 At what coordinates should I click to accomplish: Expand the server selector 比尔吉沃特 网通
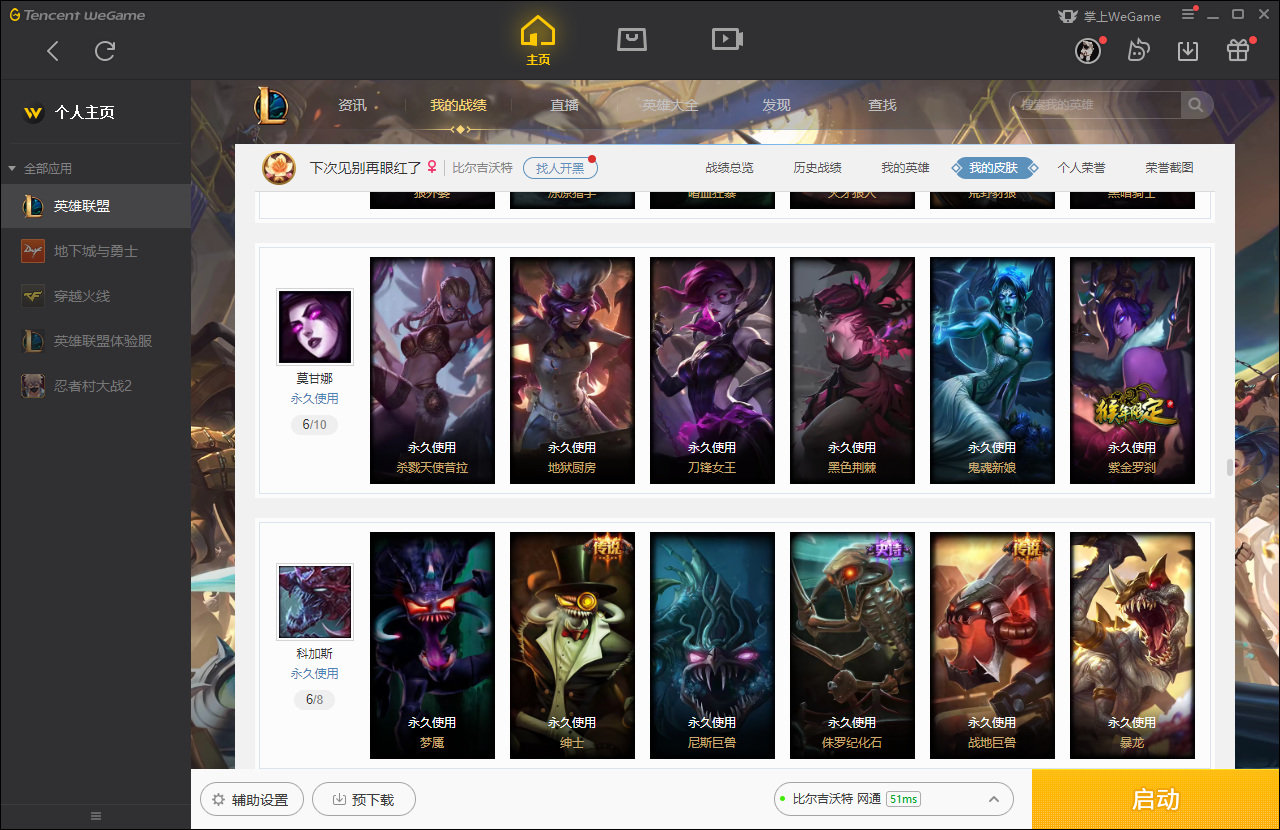pyautogui.click(x=894, y=799)
